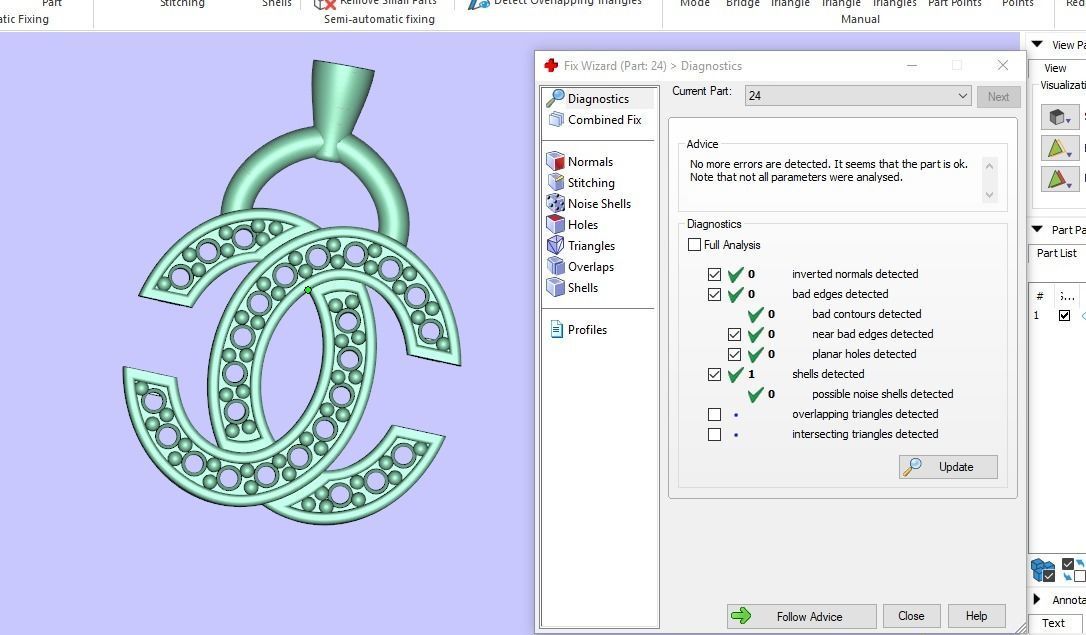The height and width of the screenshot is (635, 1086).
Task: Uncheck near bad edges detected
Action: pyautogui.click(x=735, y=334)
